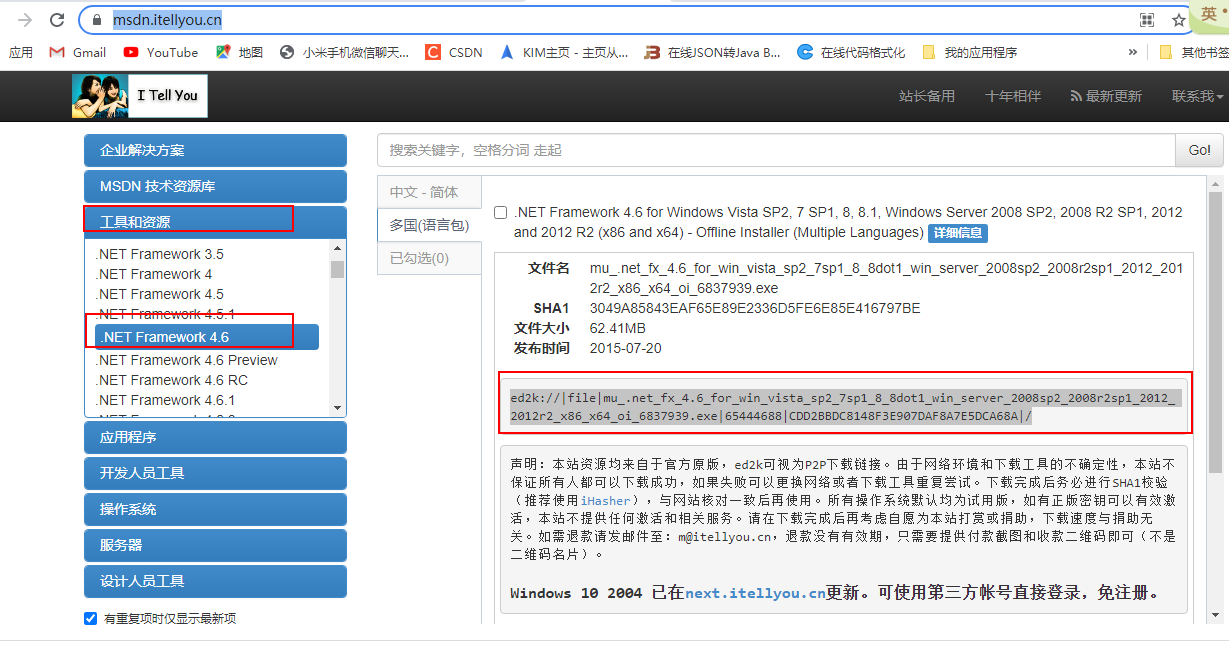
Task: Check the .NET Framework 4.6 Offline Installer checkbox
Action: pyautogui.click(x=501, y=213)
